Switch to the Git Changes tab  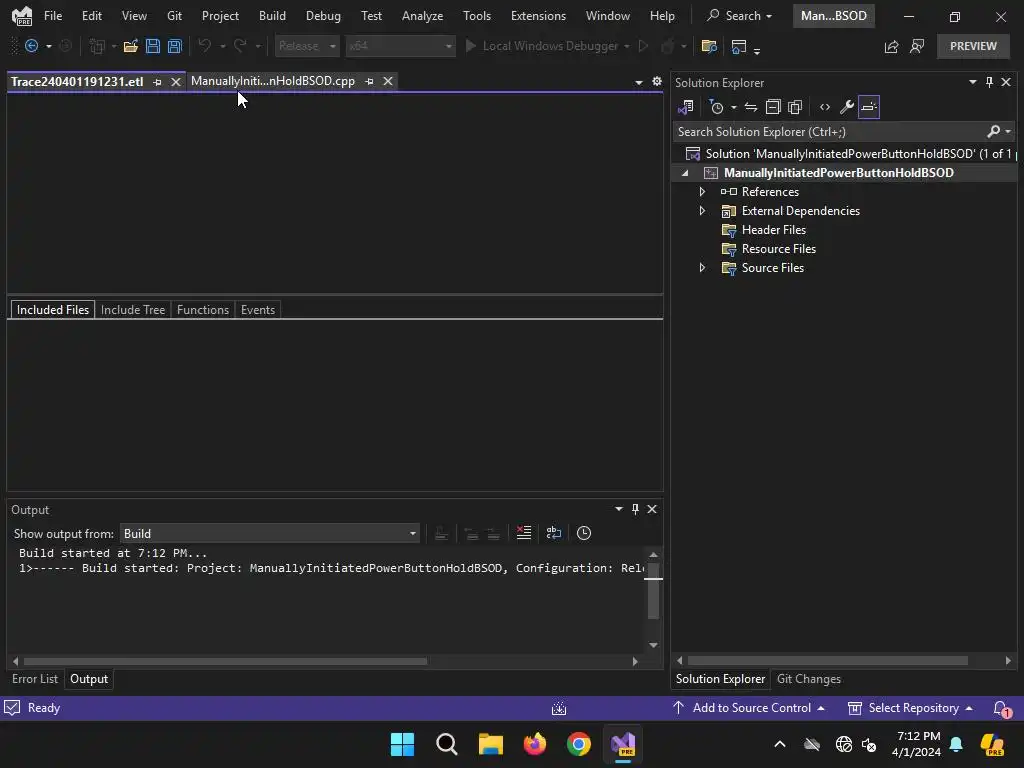pos(808,679)
